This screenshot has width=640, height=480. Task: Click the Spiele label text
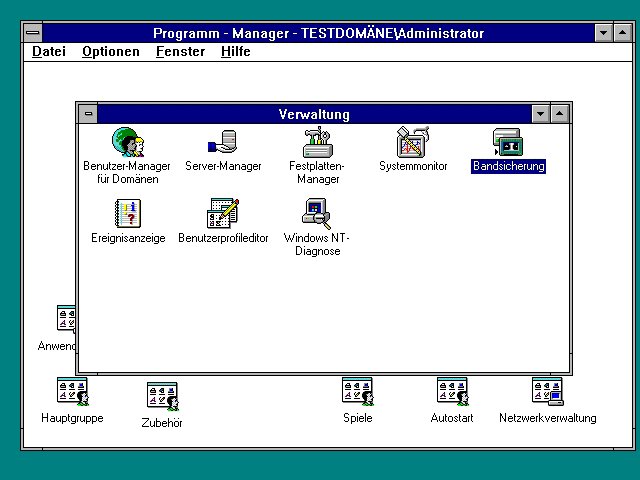tap(358, 418)
